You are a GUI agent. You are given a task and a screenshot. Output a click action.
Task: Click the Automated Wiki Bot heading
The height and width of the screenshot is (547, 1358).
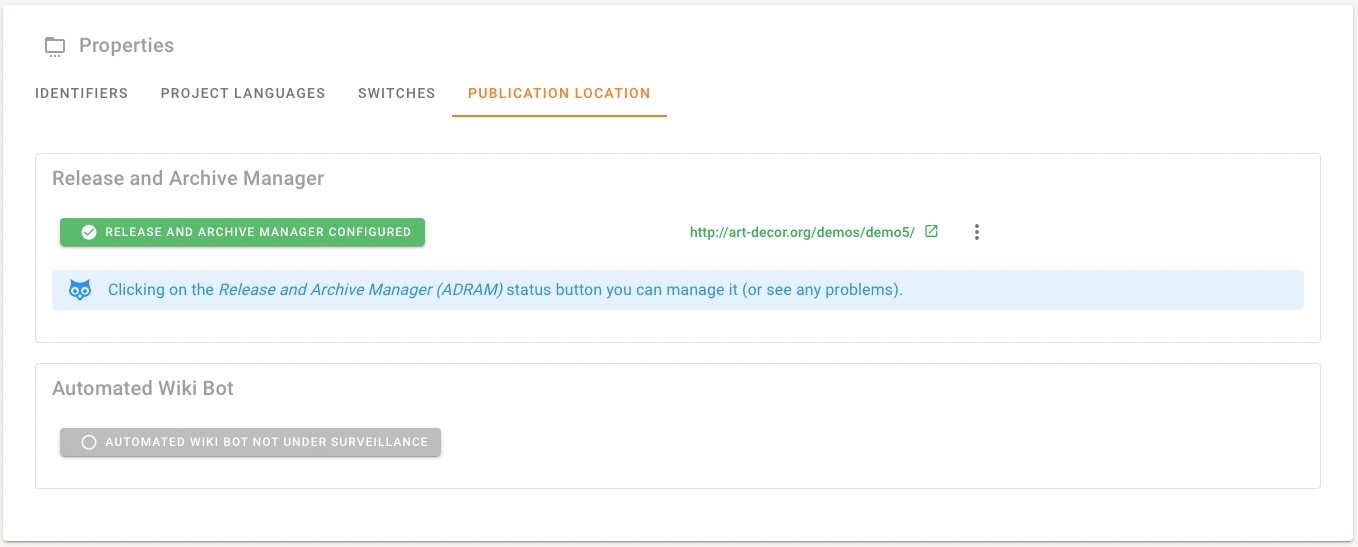tap(143, 389)
